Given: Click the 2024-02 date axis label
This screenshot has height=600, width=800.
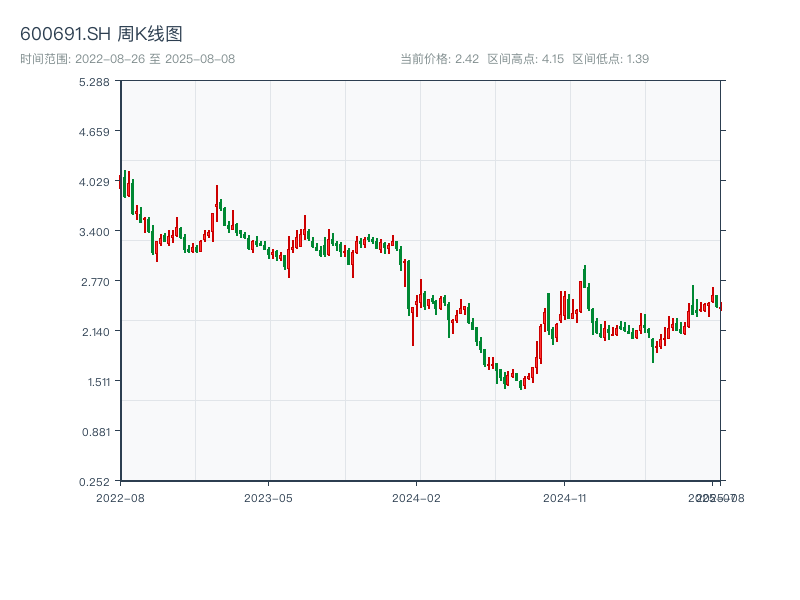Looking at the screenshot, I should [416, 497].
